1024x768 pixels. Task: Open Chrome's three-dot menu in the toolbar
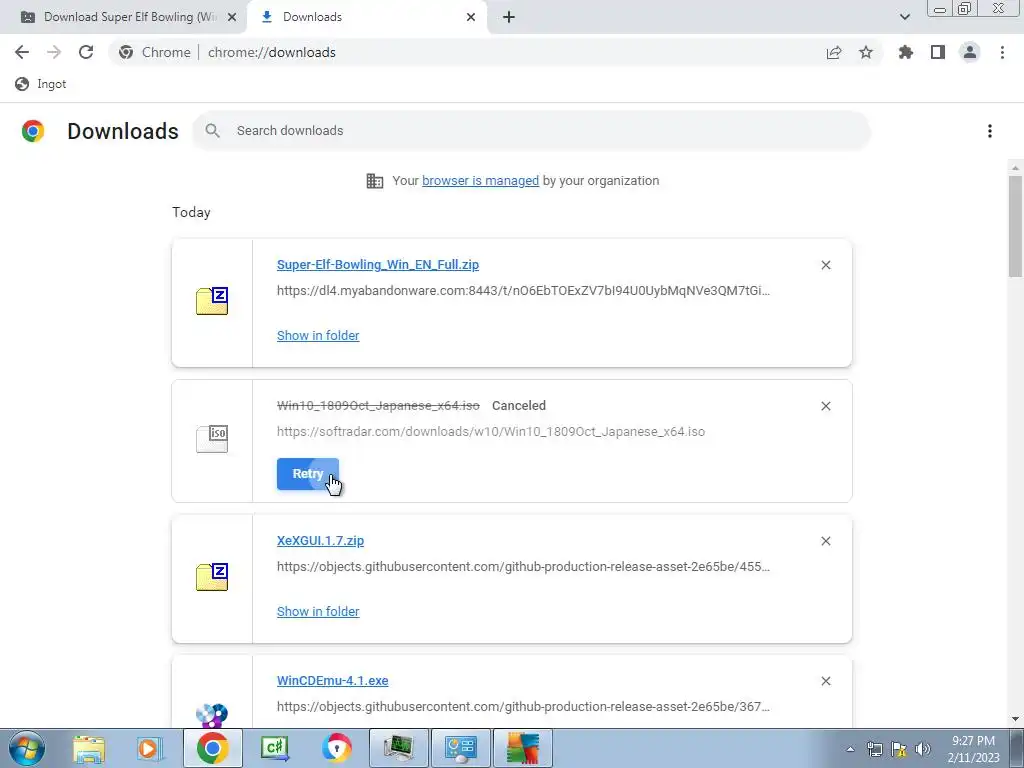1002,52
